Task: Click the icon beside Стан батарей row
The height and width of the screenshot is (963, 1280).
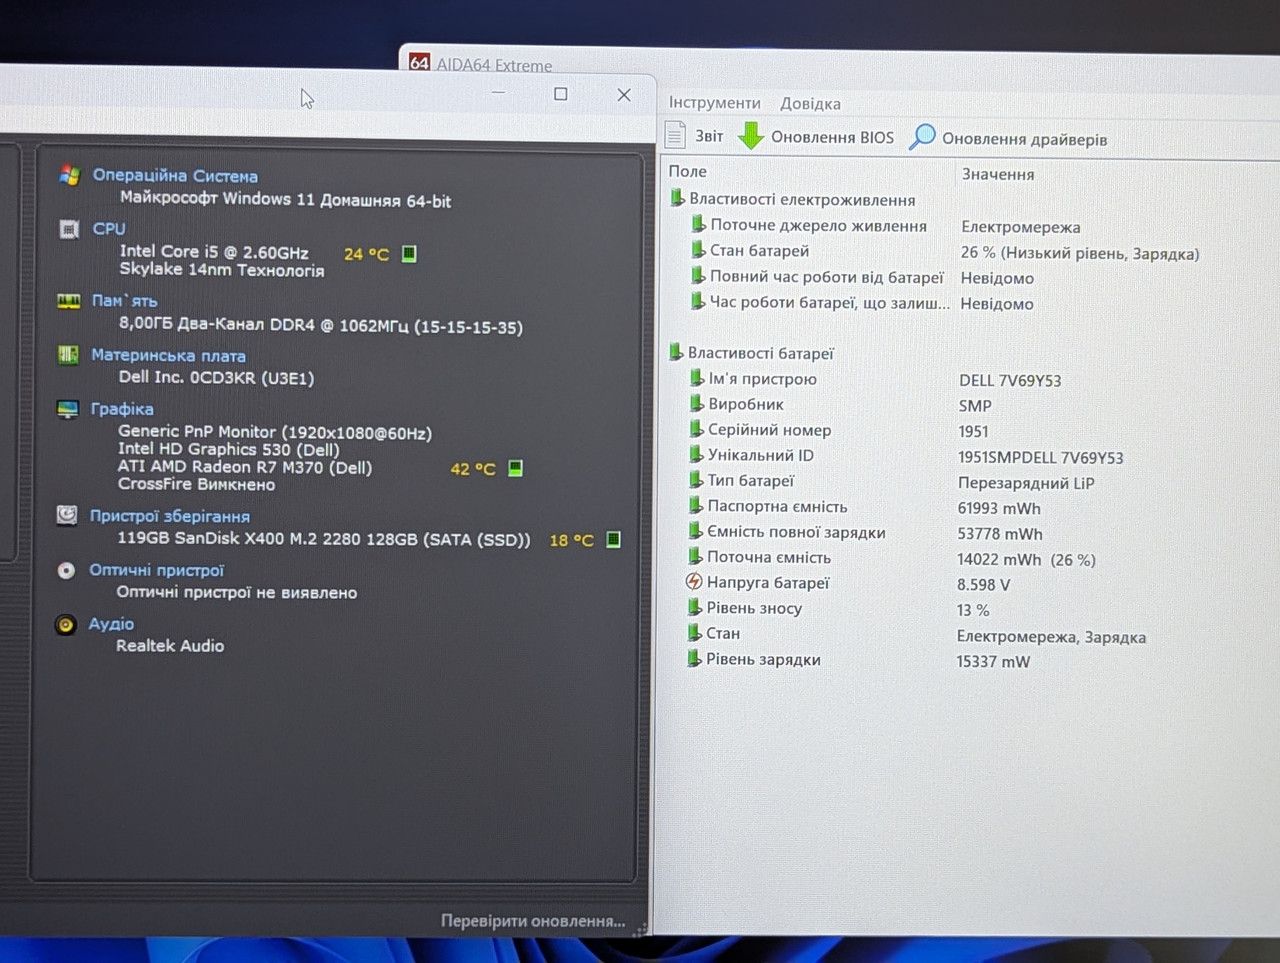Action: point(698,250)
